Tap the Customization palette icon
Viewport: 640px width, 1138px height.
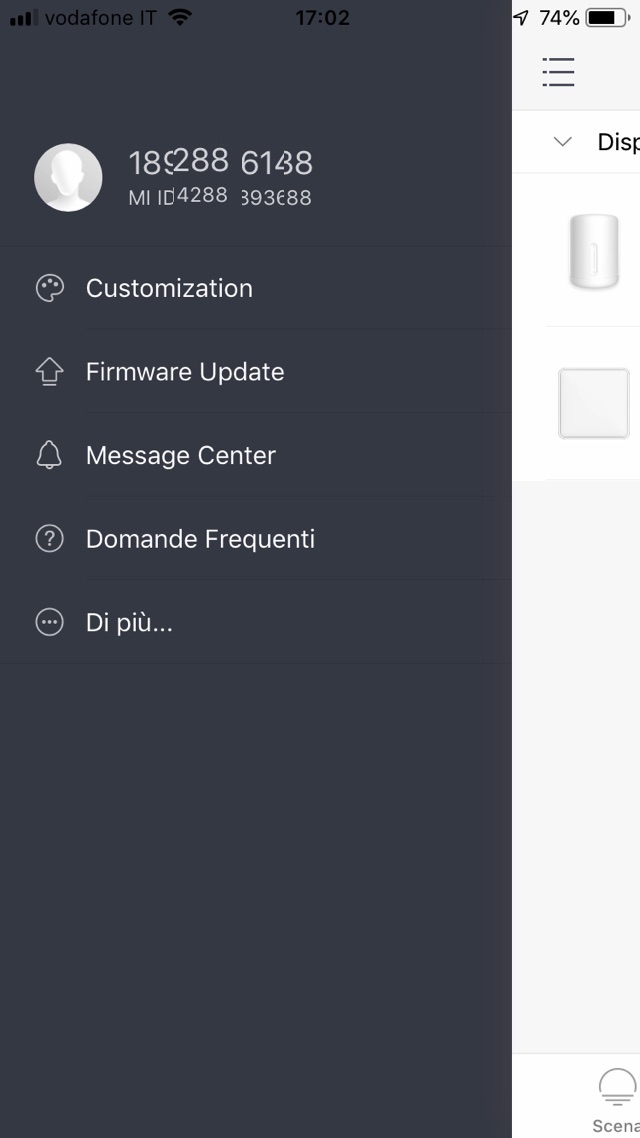pos(49,288)
